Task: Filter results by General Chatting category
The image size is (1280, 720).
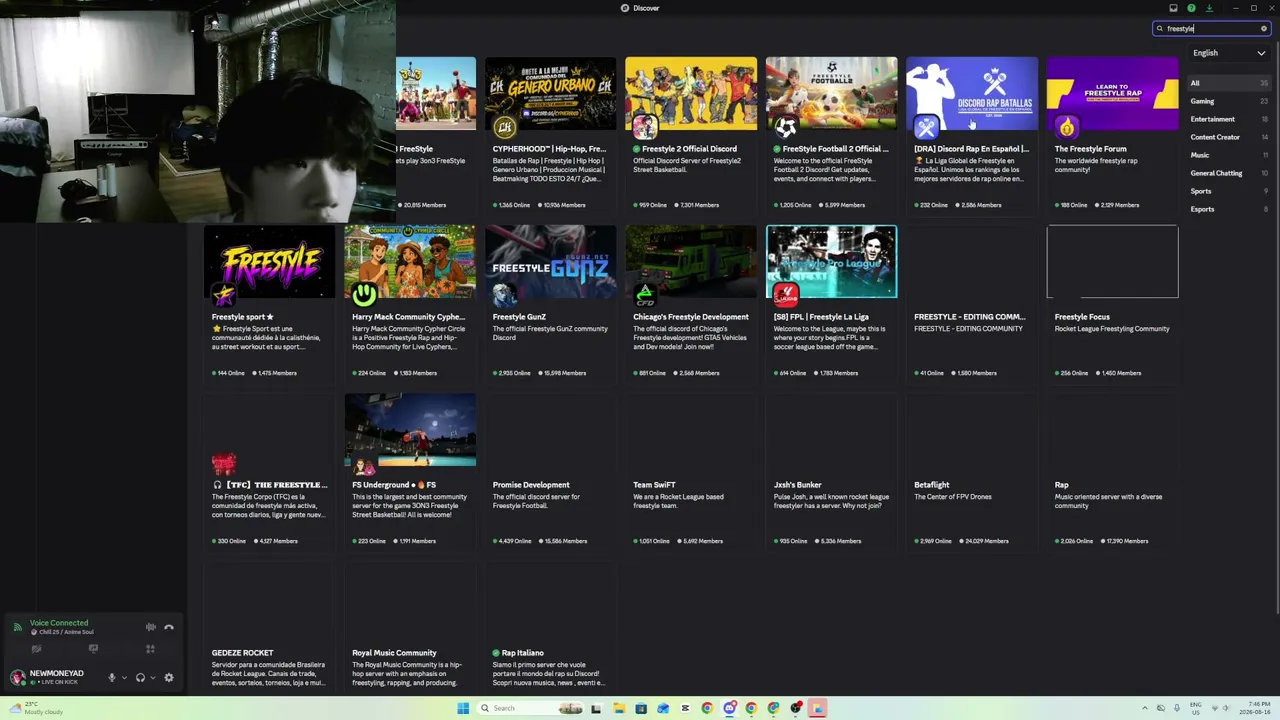Action: pyautogui.click(x=1230, y=173)
